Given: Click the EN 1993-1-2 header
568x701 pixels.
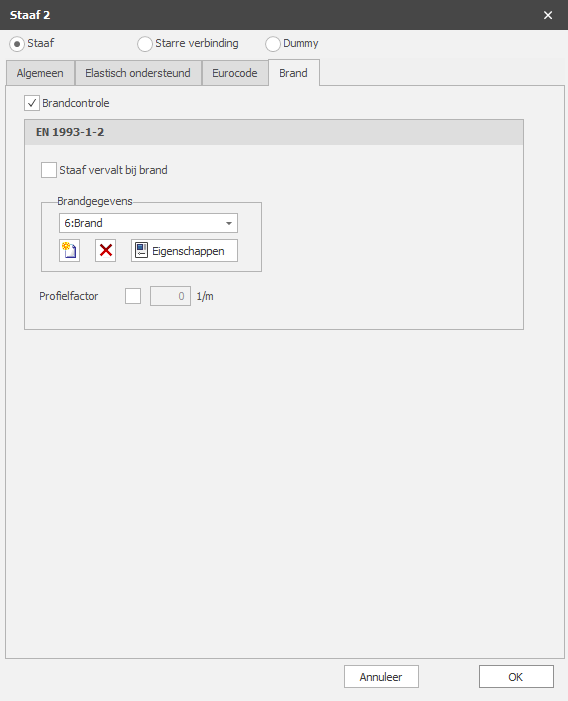Looking at the screenshot, I should click(274, 132).
